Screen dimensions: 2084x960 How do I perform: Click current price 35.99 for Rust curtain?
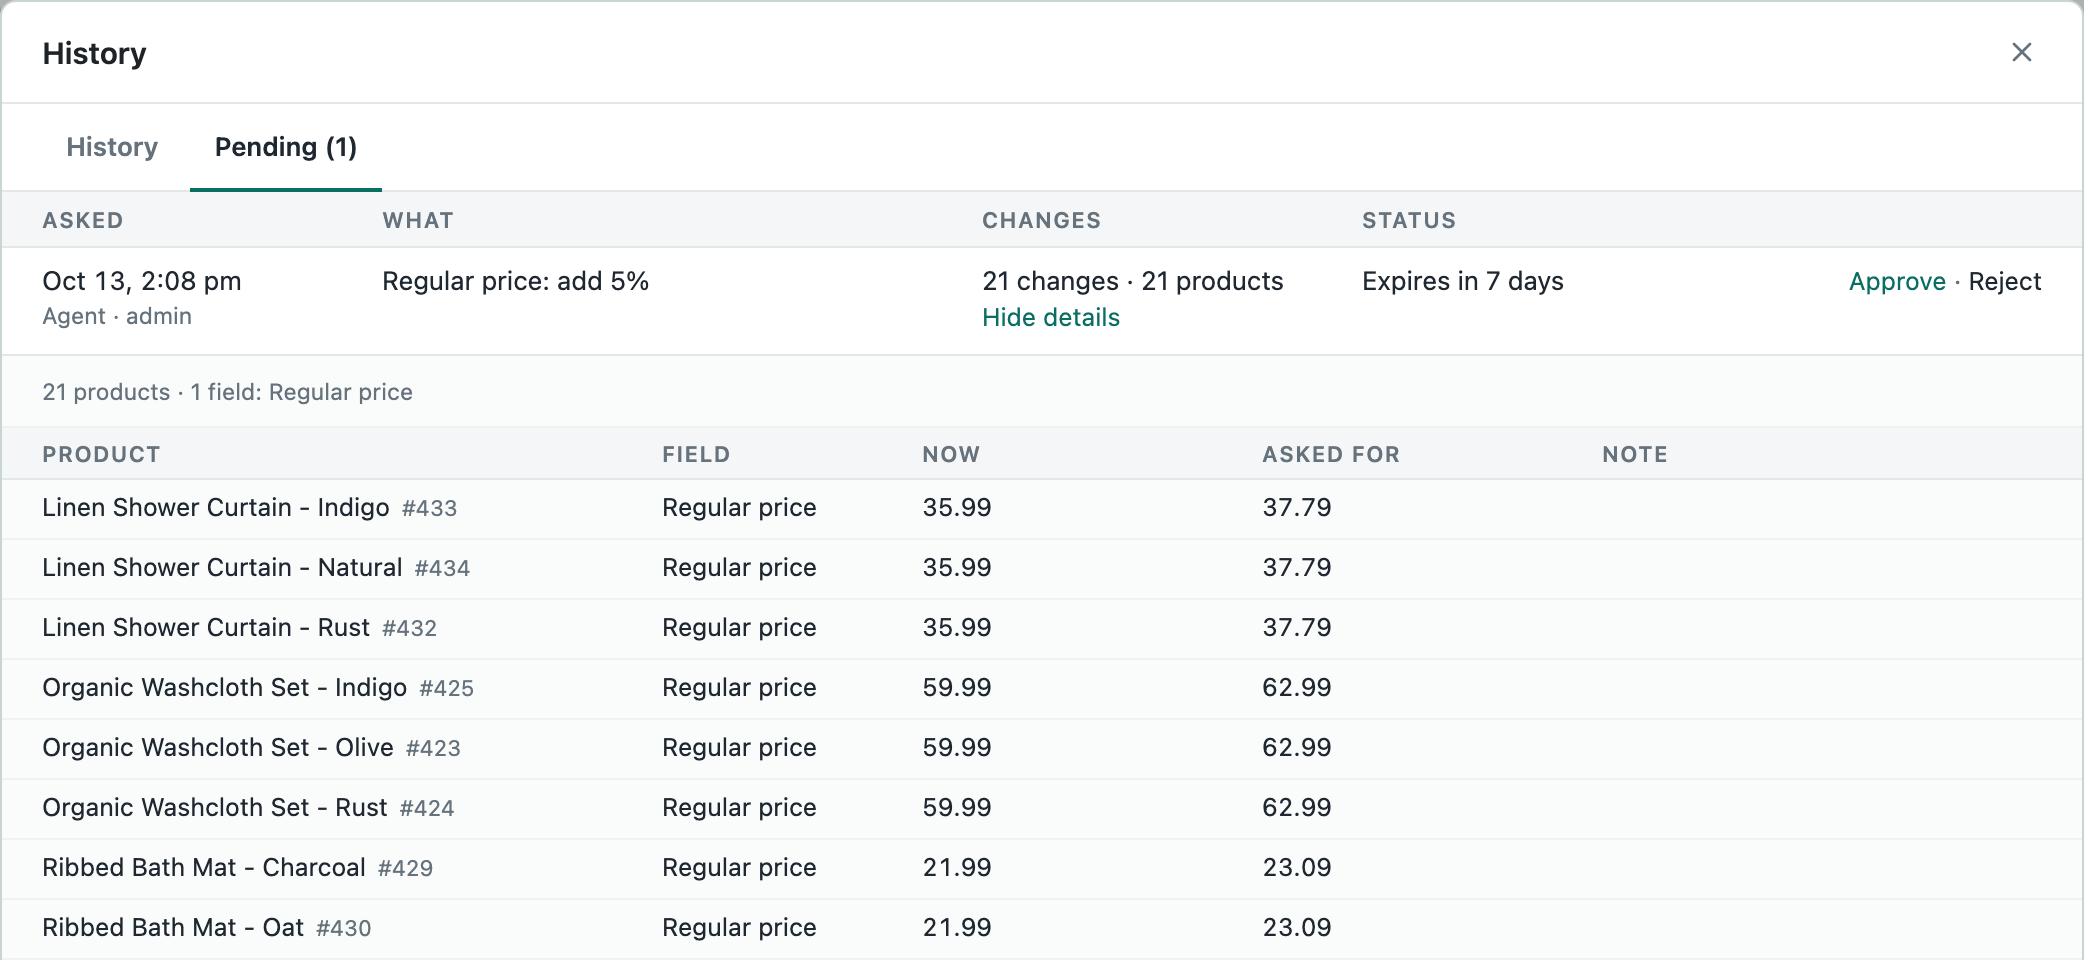point(956,628)
